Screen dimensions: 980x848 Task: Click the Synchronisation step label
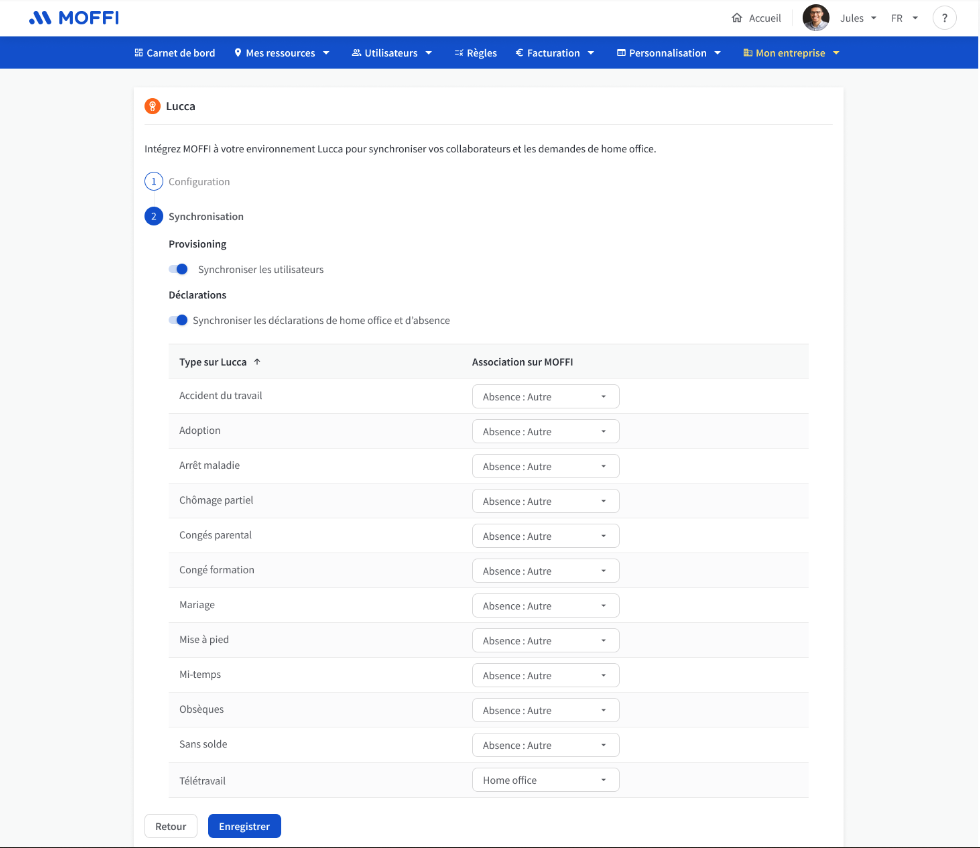pyautogui.click(x=206, y=217)
